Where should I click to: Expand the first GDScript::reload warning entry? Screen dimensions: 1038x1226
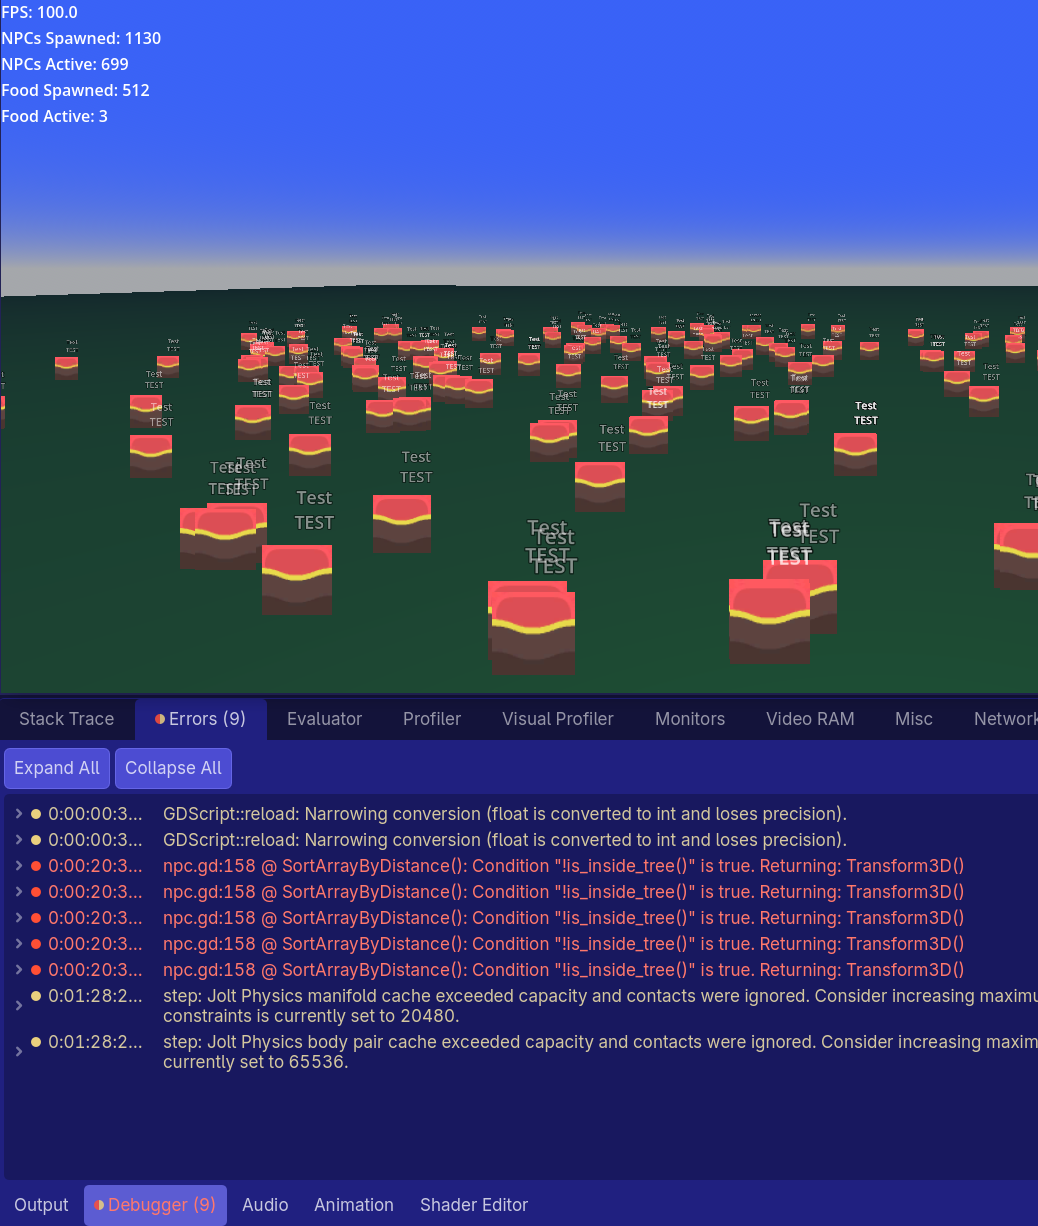18,814
